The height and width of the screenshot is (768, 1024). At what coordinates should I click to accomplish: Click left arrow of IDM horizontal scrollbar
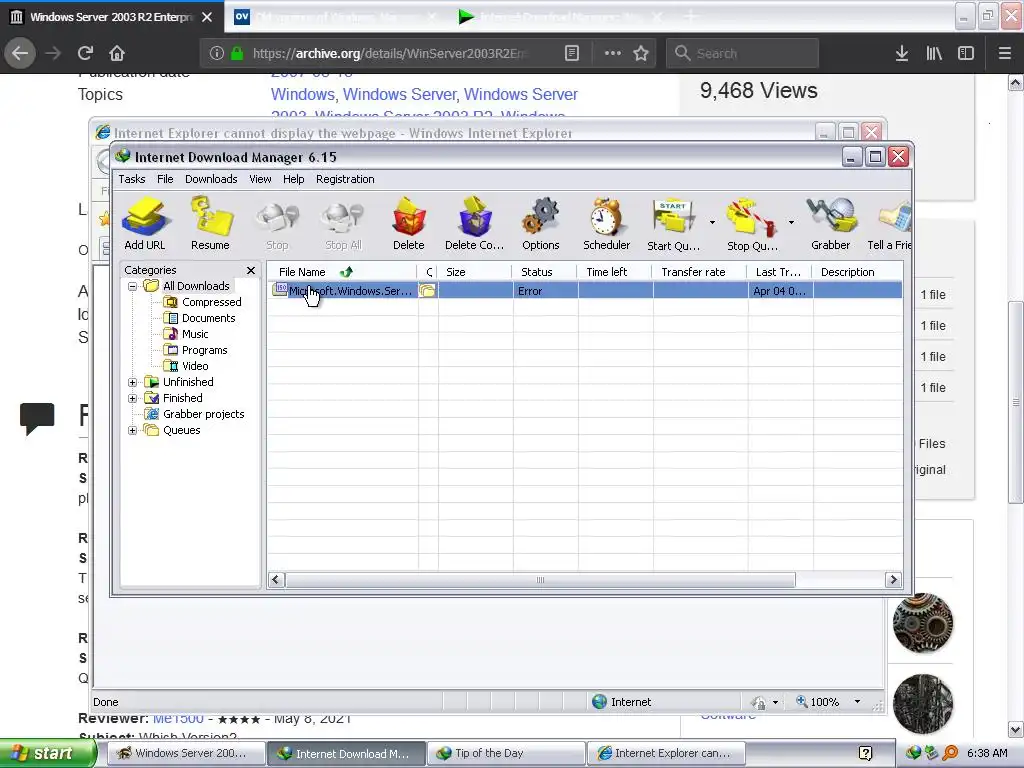pyautogui.click(x=276, y=580)
